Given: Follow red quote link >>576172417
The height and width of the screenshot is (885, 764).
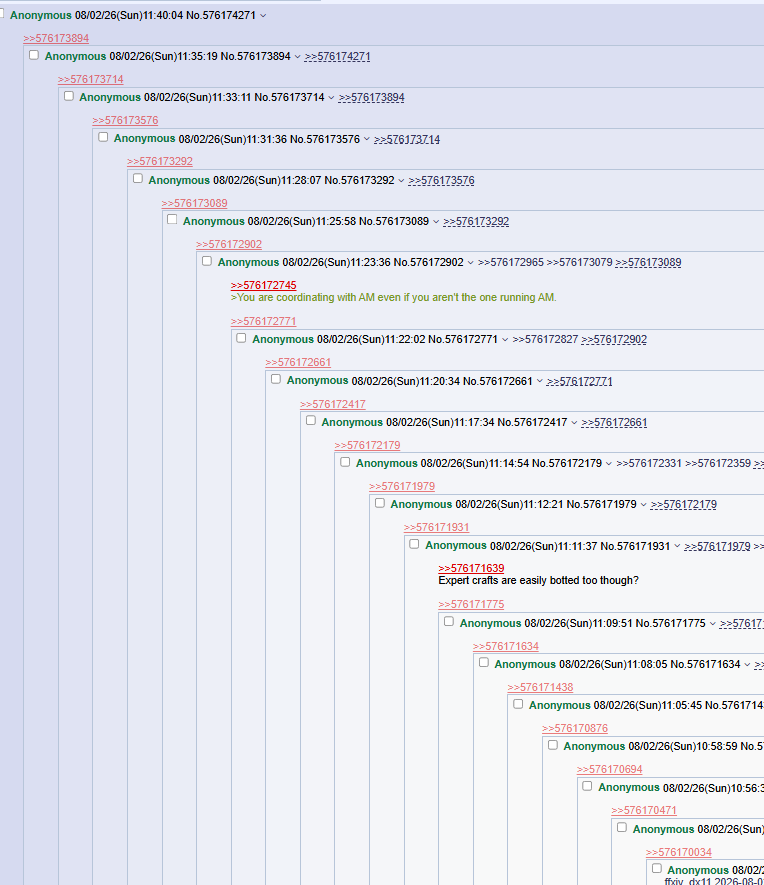Looking at the screenshot, I should [x=332, y=404].
